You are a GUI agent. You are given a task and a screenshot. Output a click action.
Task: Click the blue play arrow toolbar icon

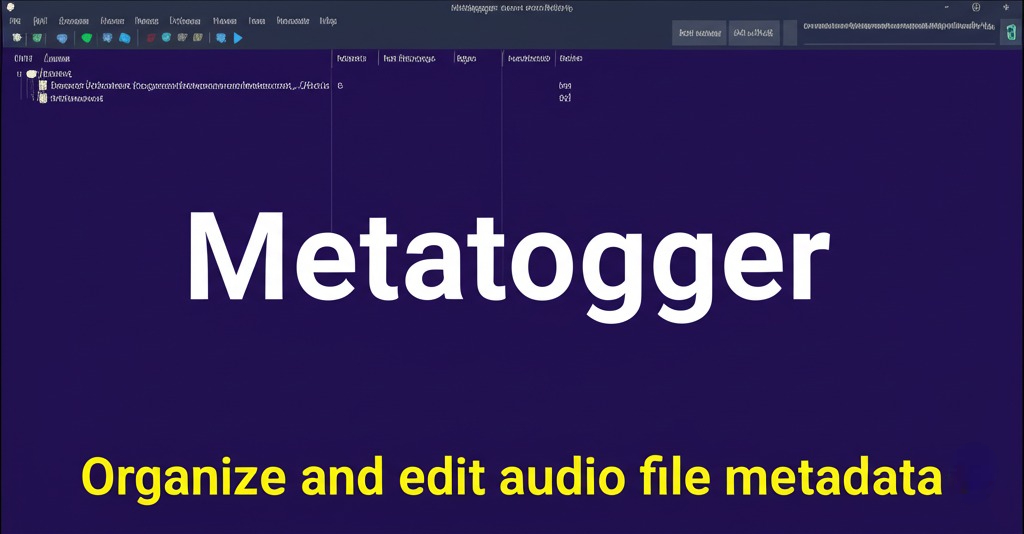238,38
